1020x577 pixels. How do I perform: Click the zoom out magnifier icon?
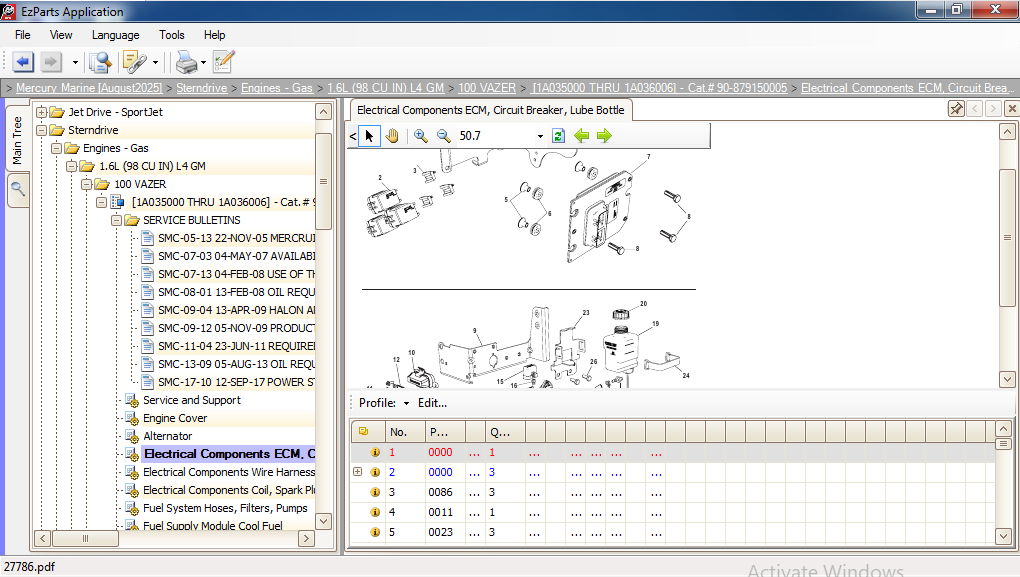(444, 136)
